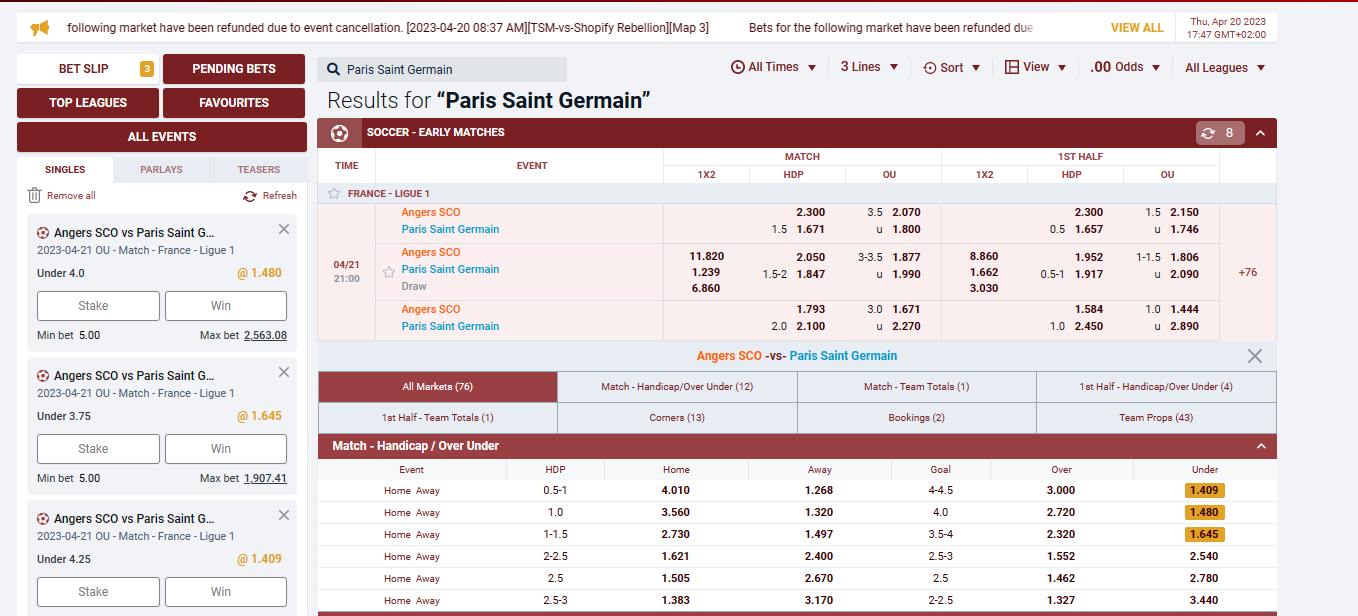Select Under odds 2.540 for goal 2.5-3
1358x616 pixels.
pyautogui.click(x=1204, y=556)
